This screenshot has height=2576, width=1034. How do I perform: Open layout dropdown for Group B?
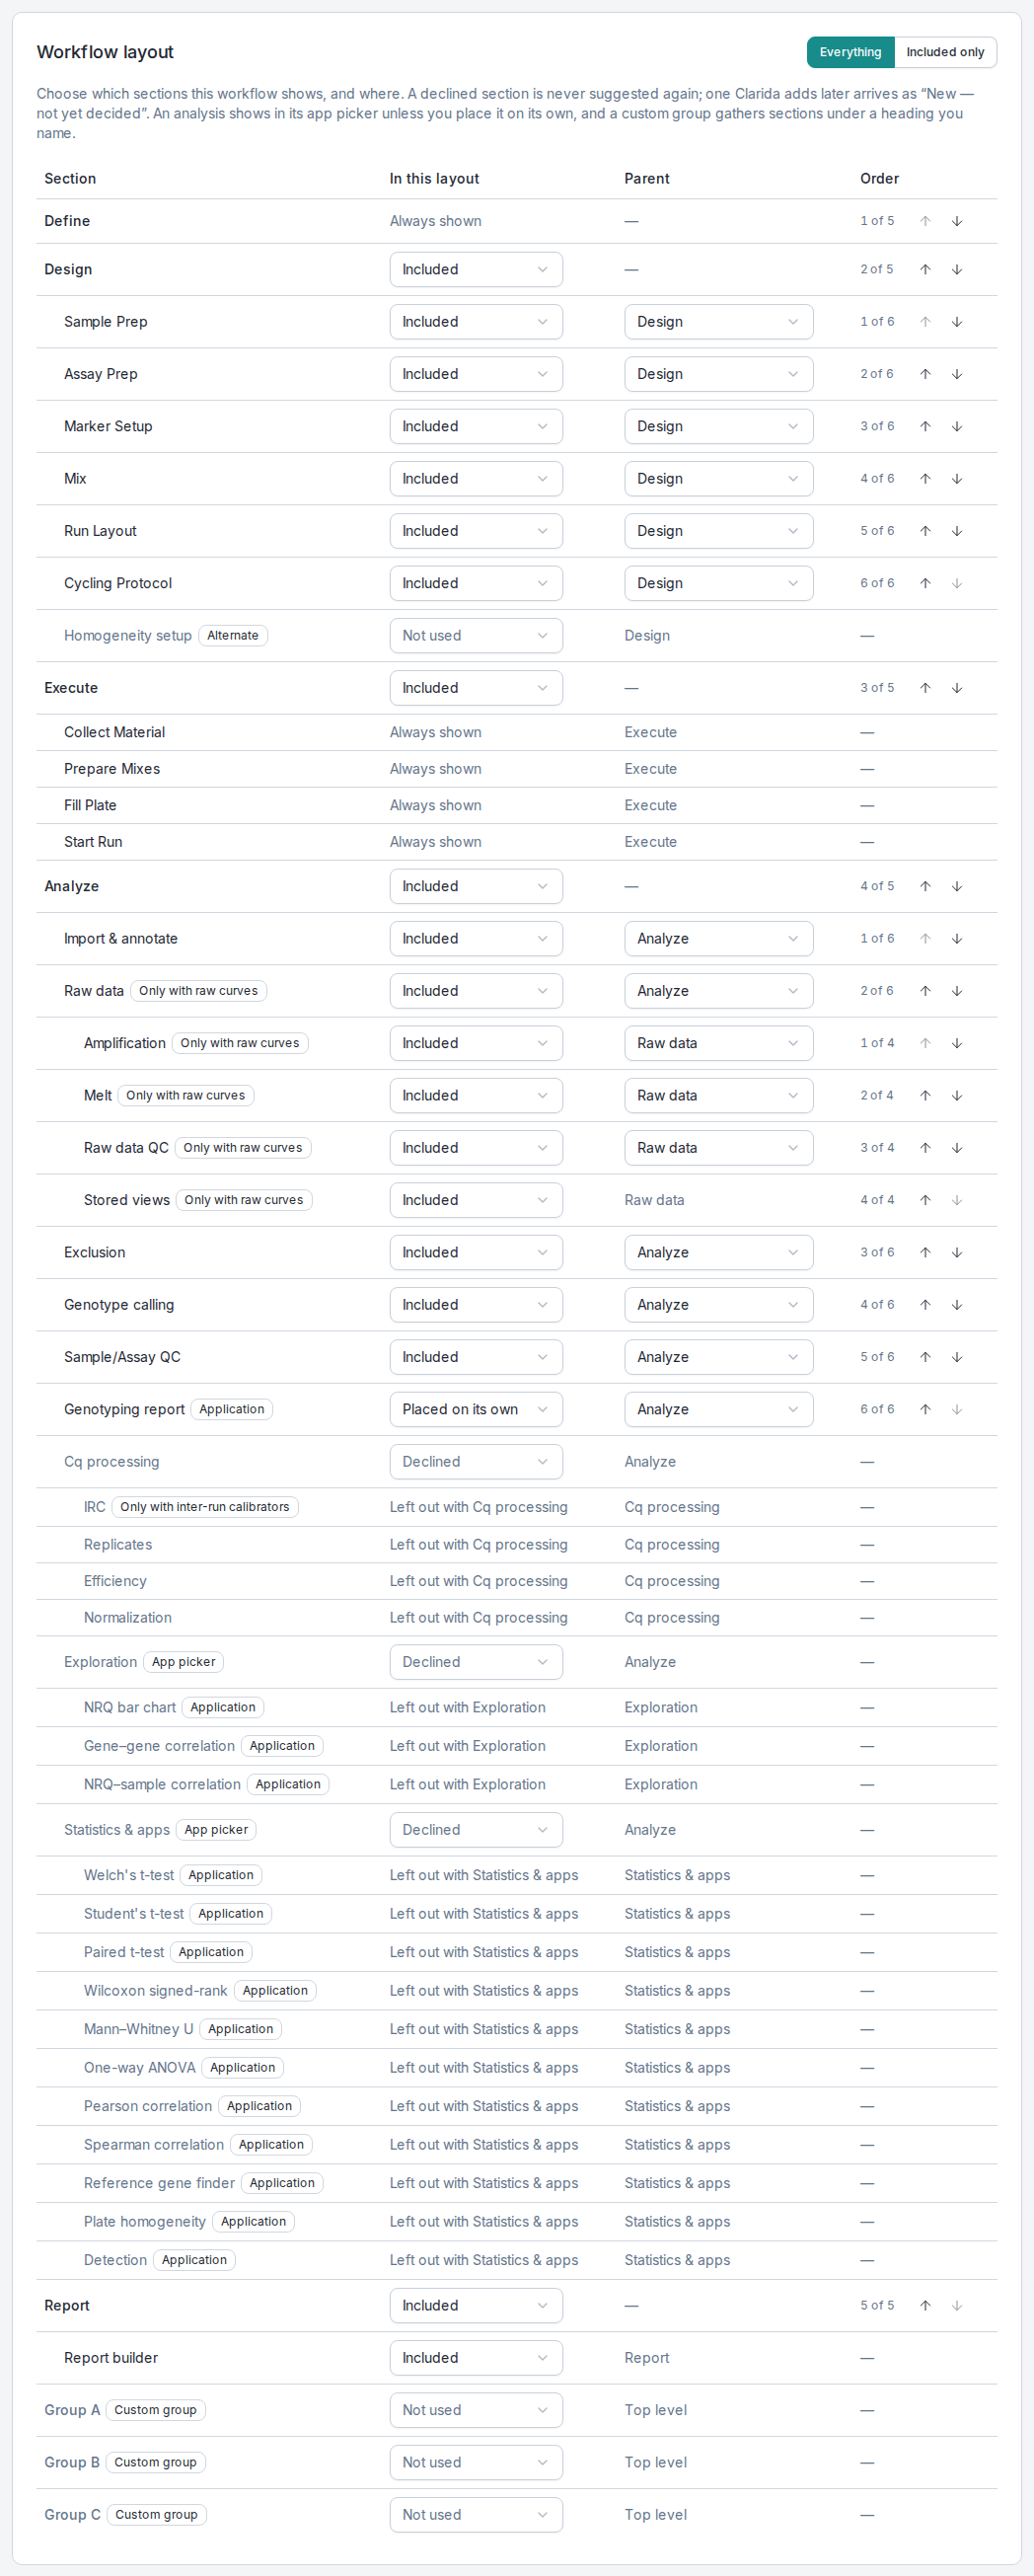tap(476, 2462)
